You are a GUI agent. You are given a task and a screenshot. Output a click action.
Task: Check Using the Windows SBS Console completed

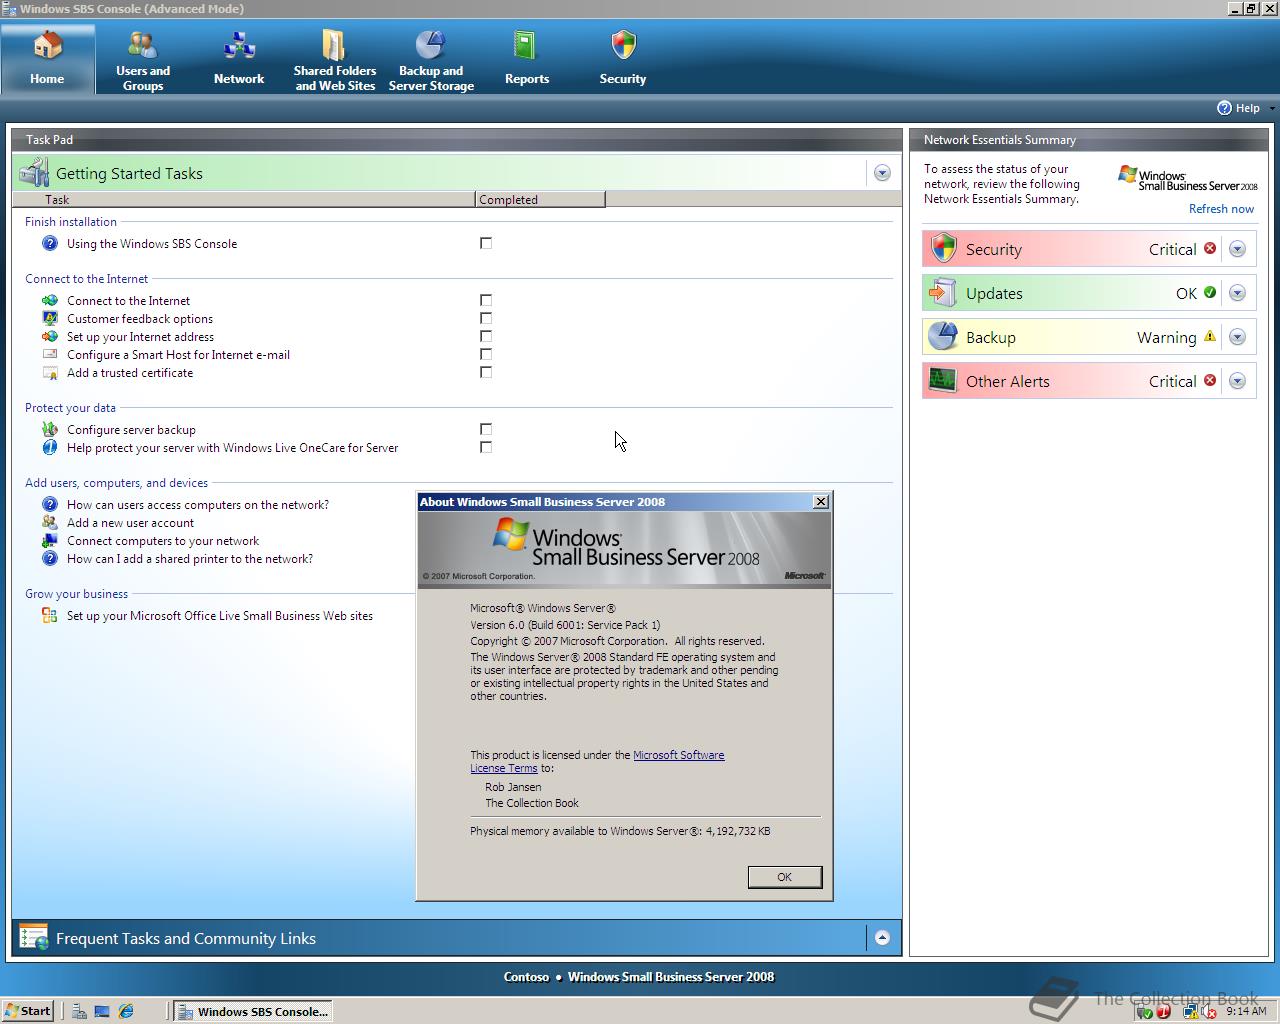[x=486, y=243]
